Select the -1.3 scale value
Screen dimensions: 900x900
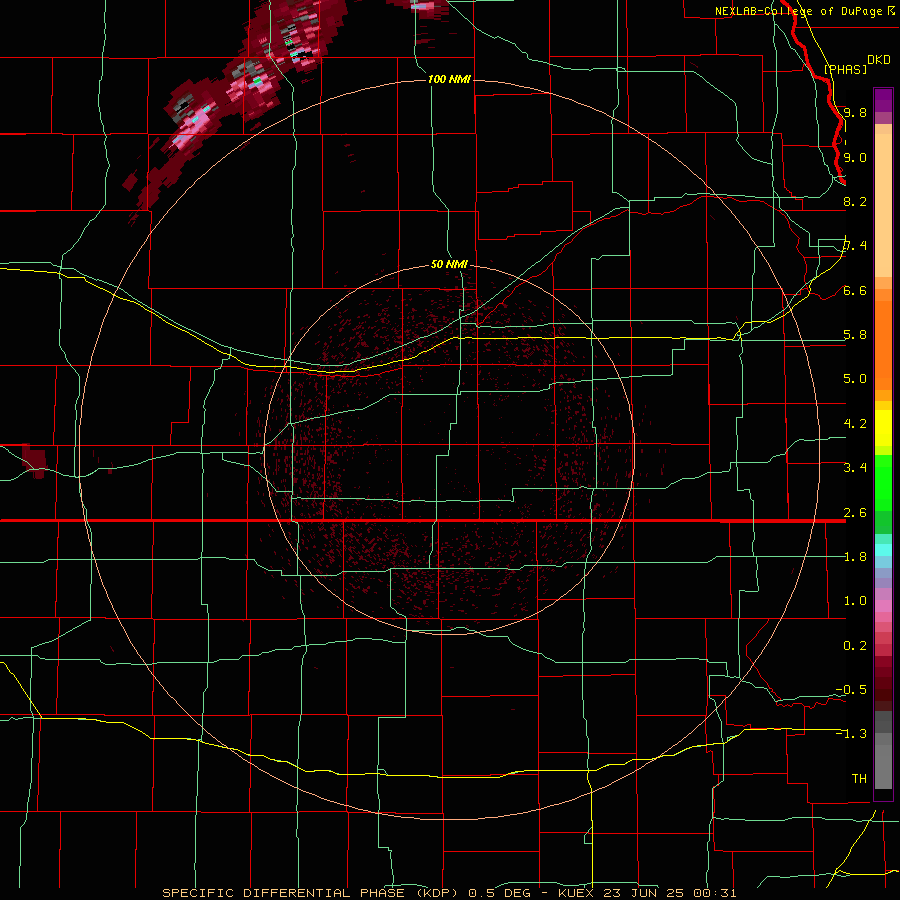tap(851, 734)
